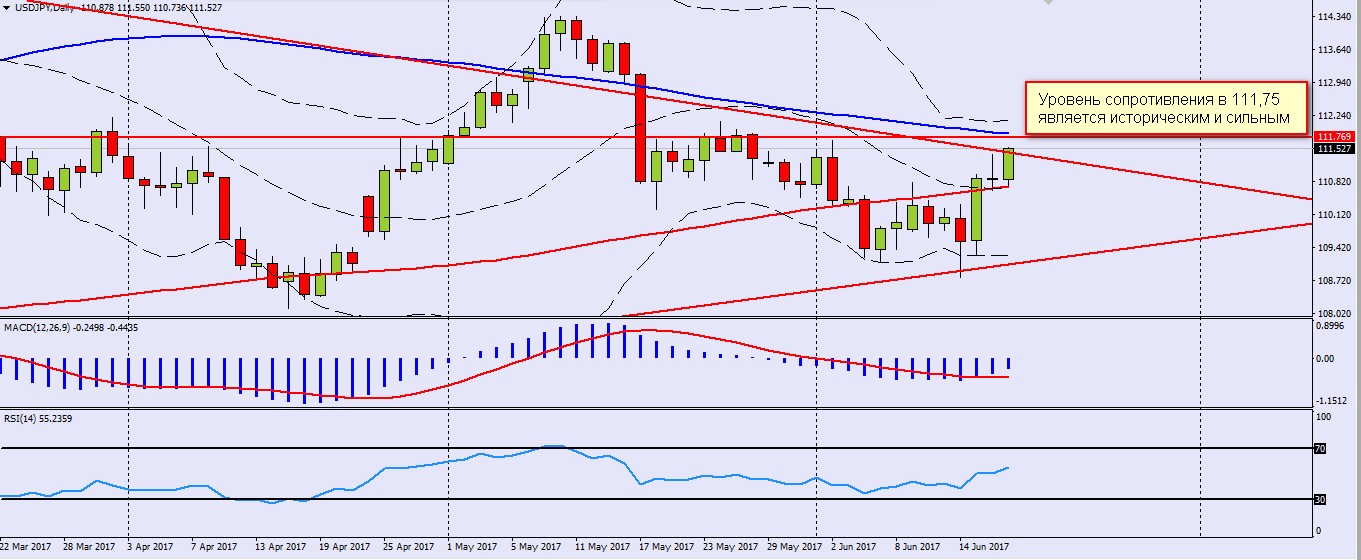1361x560 pixels.
Task: Click the 108.020 price scale value
Action: point(1337,313)
